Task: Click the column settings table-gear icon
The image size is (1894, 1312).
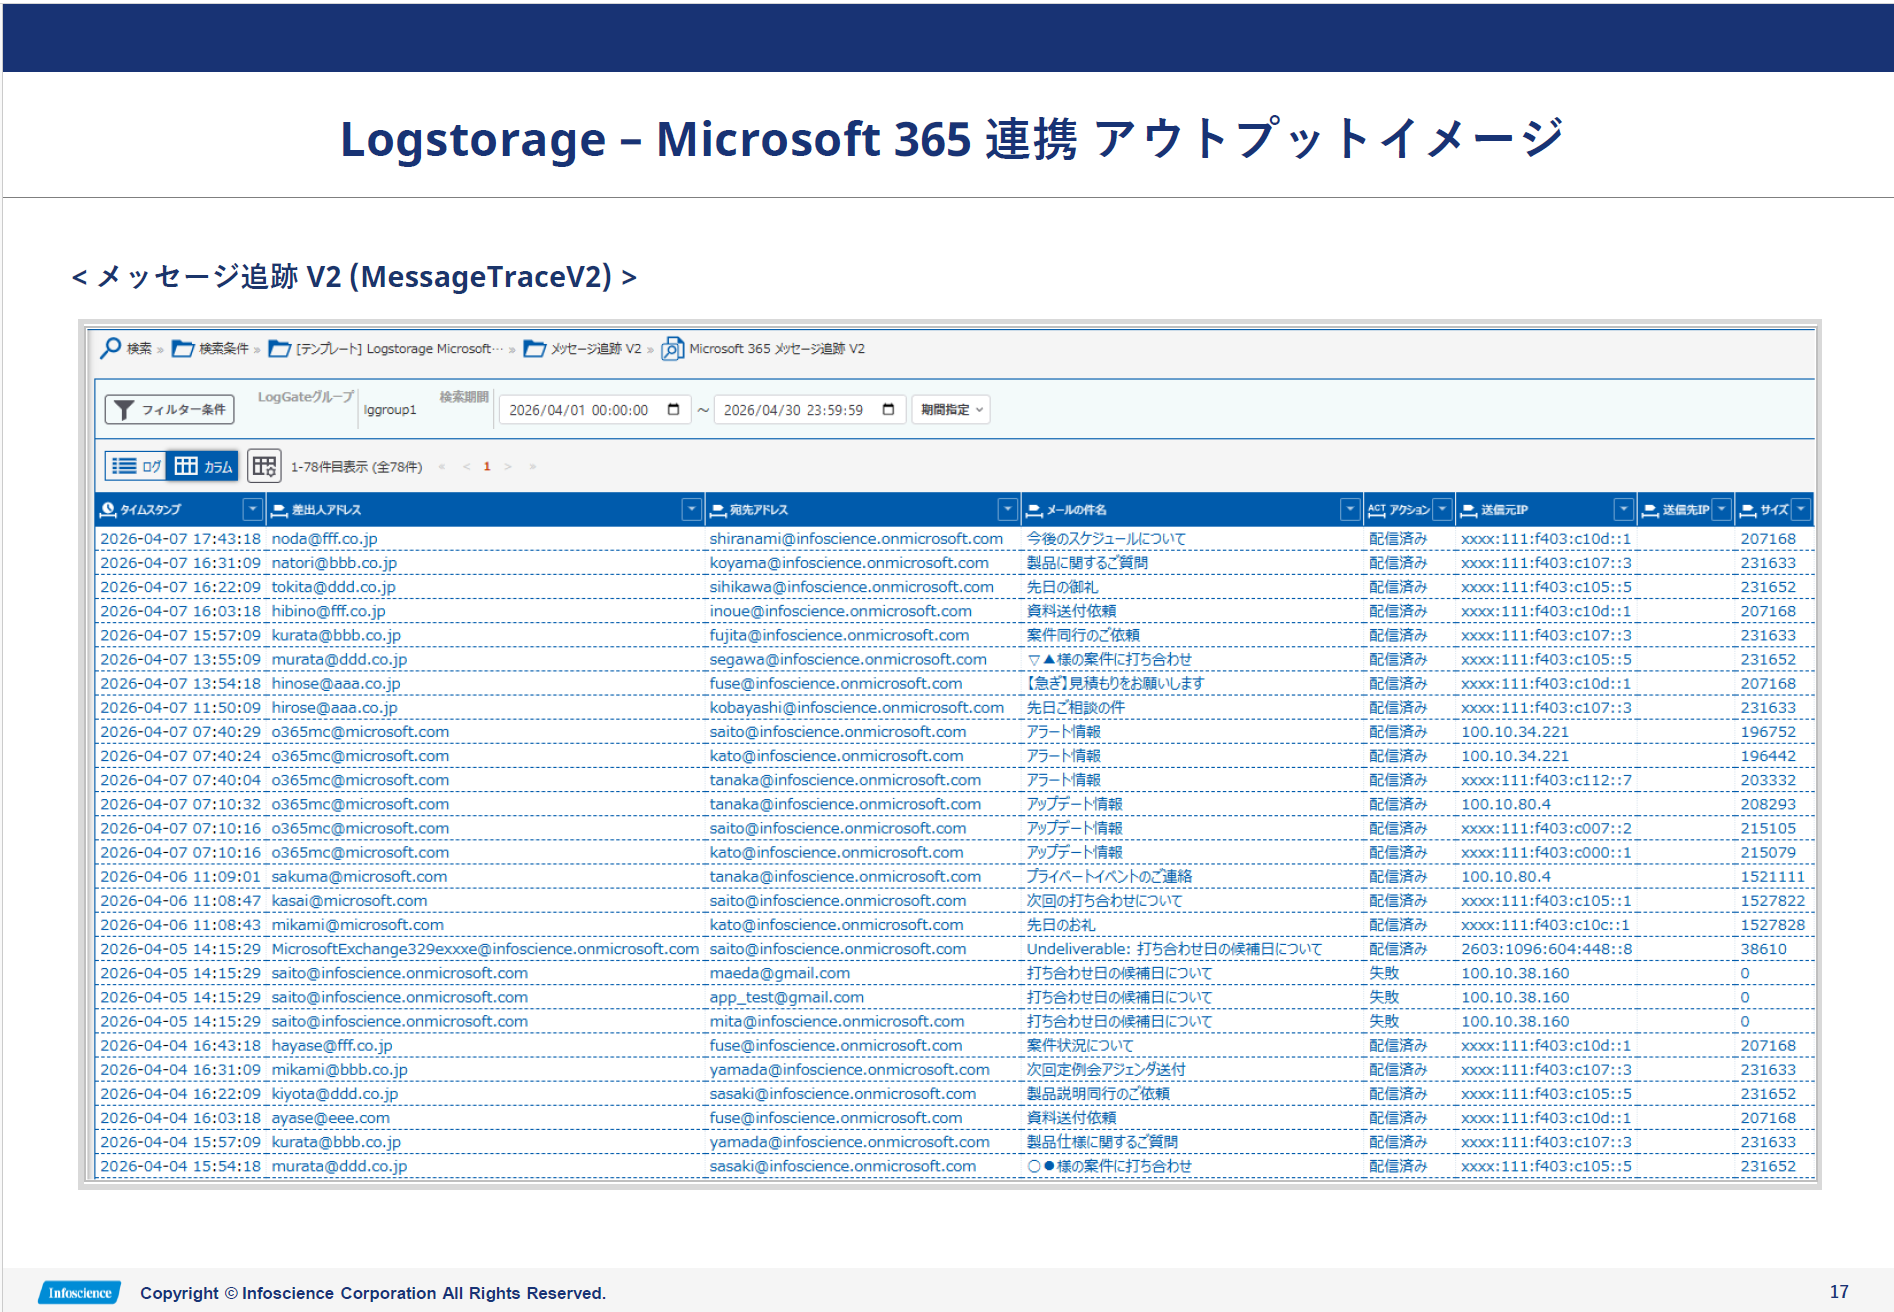Action: pos(264,466)
